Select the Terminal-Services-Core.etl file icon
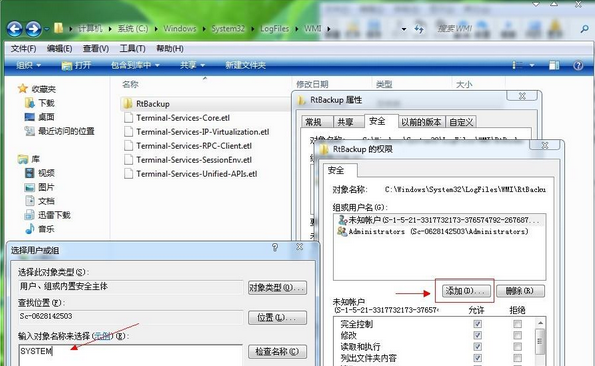The image size is (595, 366). pyautogui.click(x=129, y=118)
